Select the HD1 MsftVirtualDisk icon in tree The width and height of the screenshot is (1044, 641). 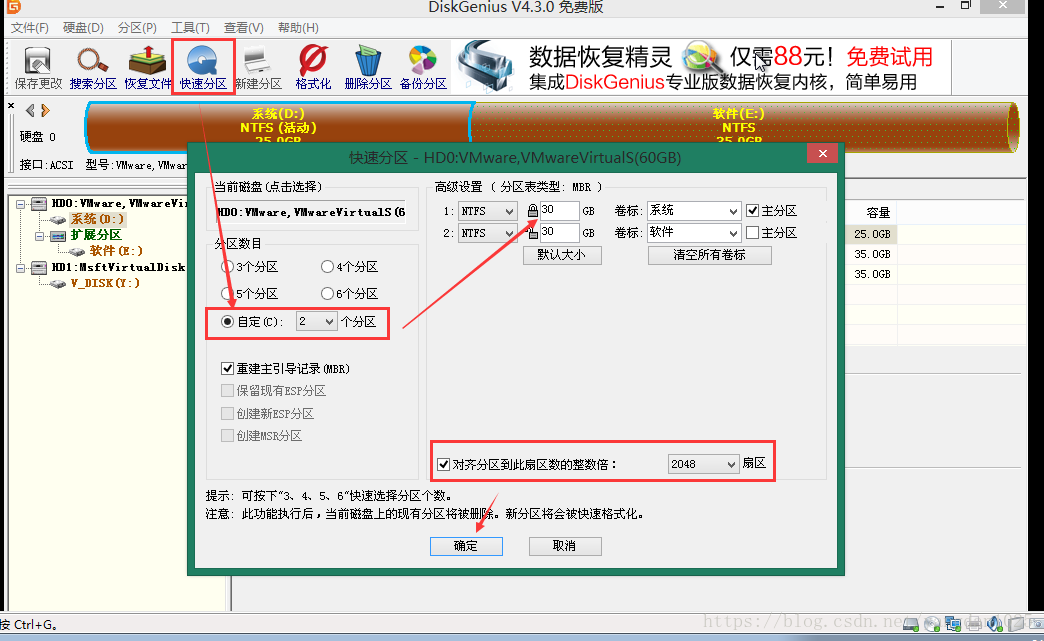click(39, 268)
